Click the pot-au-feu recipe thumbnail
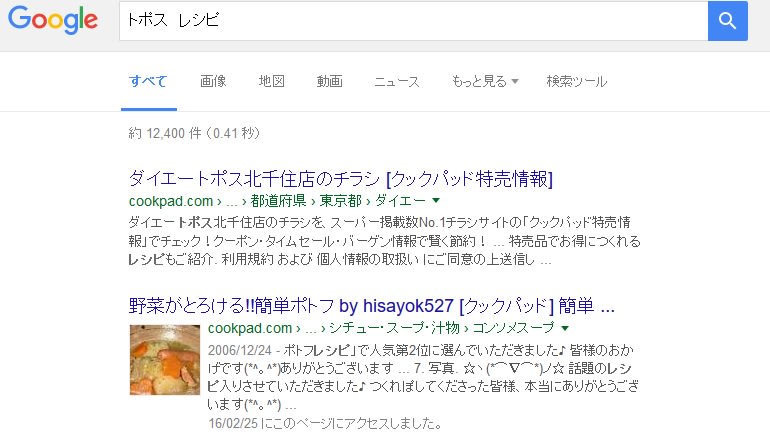 [165, 360]
